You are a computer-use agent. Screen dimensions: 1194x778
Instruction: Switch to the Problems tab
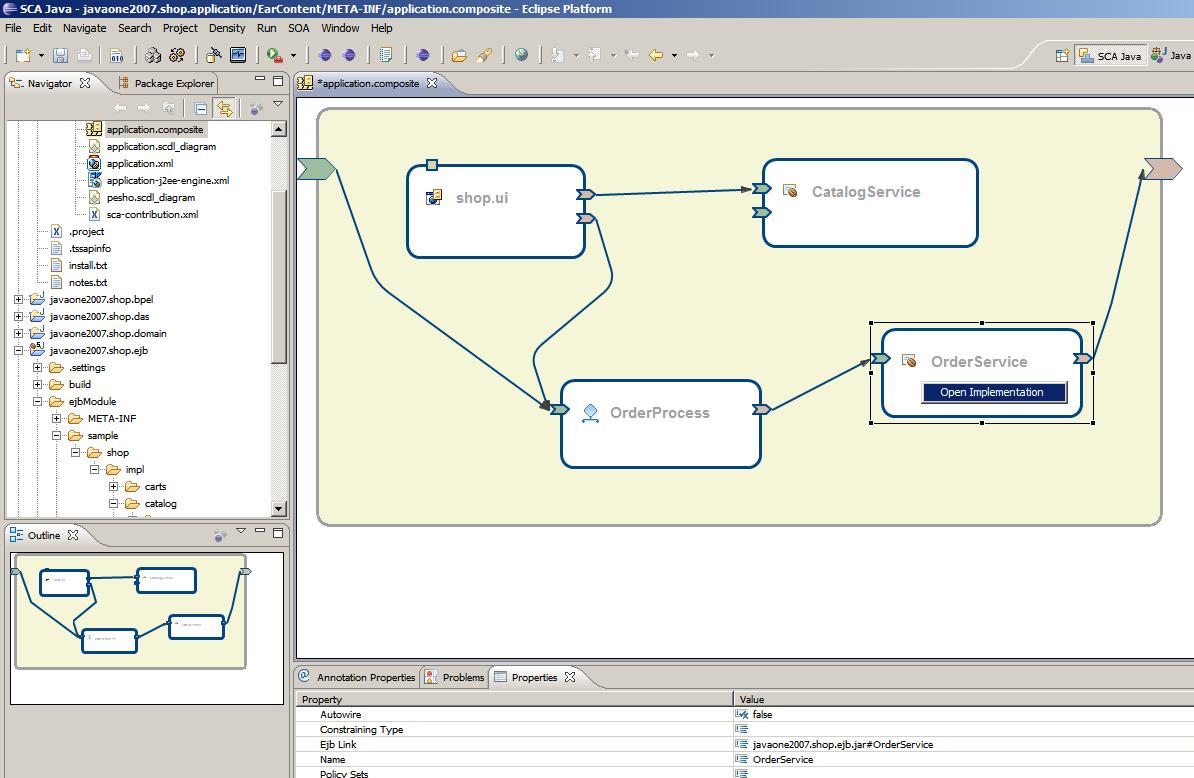455,677
